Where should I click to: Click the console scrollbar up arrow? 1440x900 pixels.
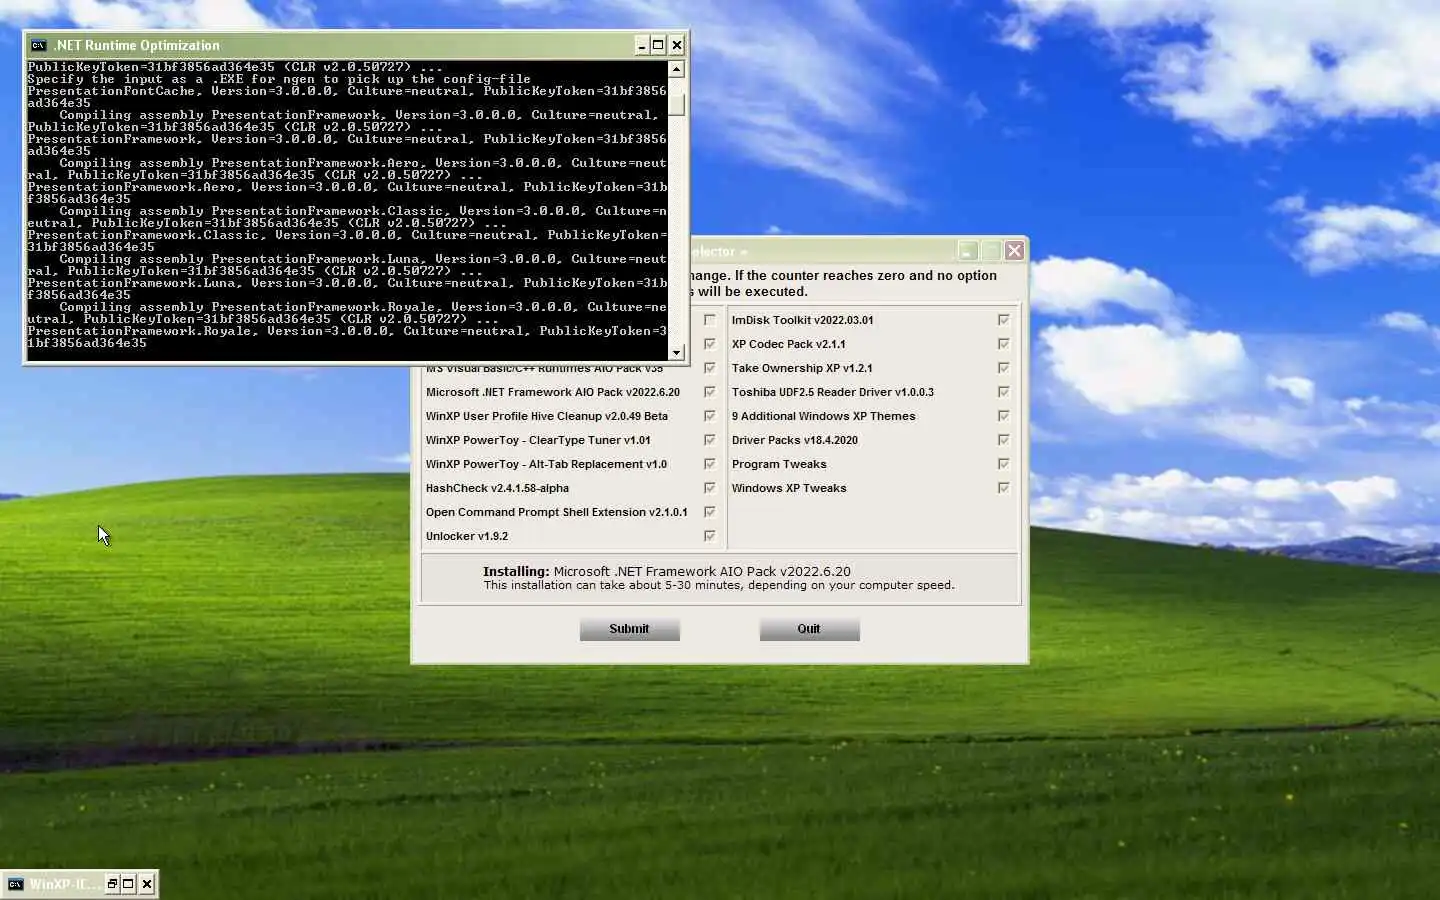(677, 69)
